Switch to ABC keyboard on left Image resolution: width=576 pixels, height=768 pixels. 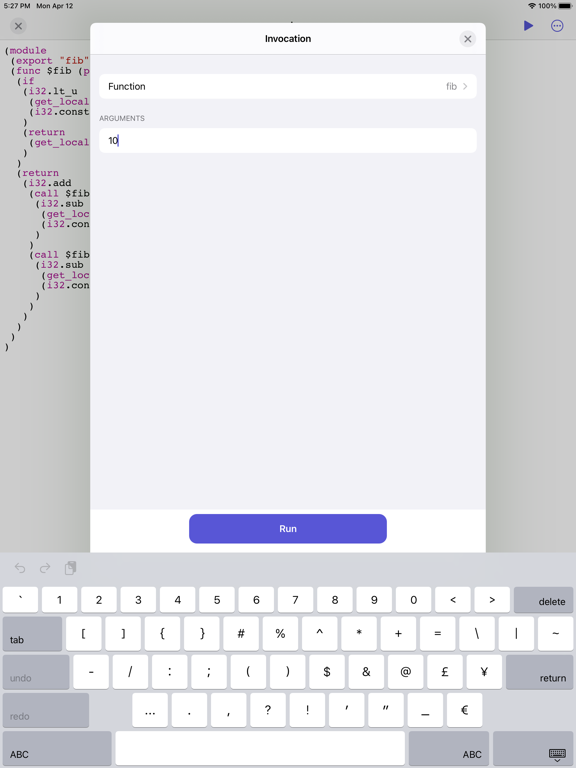pyautogui.click(x=57, y=748)
